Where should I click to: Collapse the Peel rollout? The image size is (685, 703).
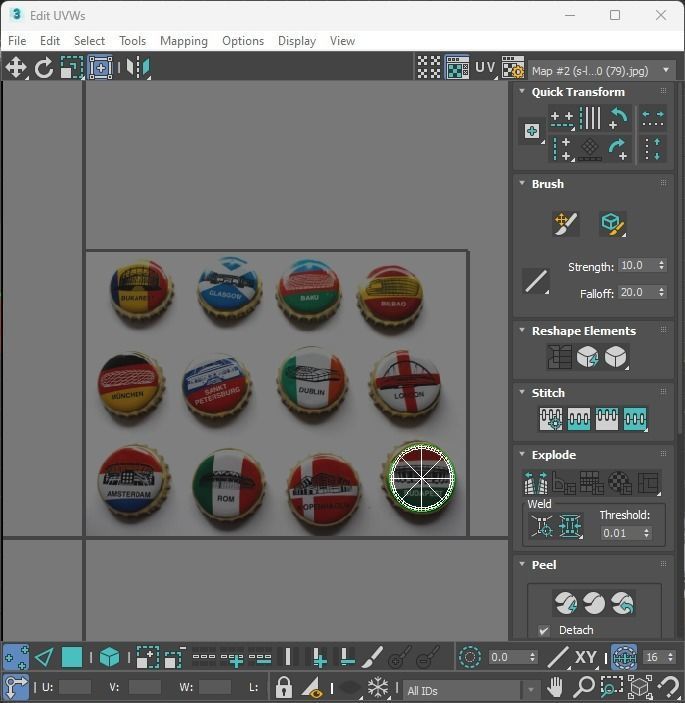[522, 564]
